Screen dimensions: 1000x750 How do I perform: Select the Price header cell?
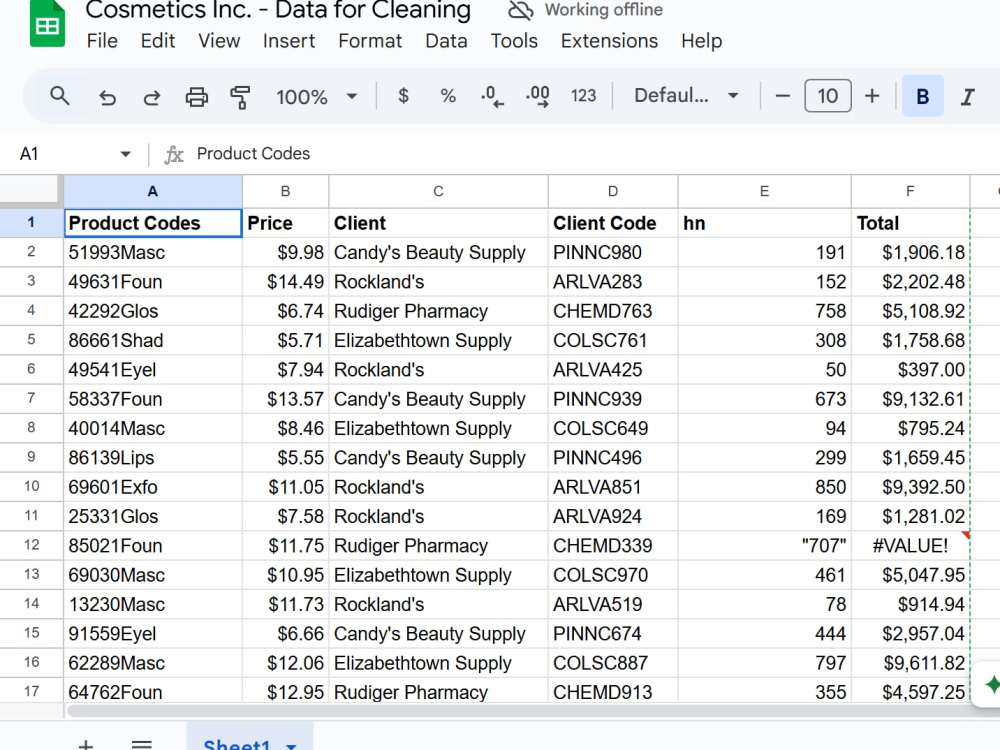tap(285, 223)
